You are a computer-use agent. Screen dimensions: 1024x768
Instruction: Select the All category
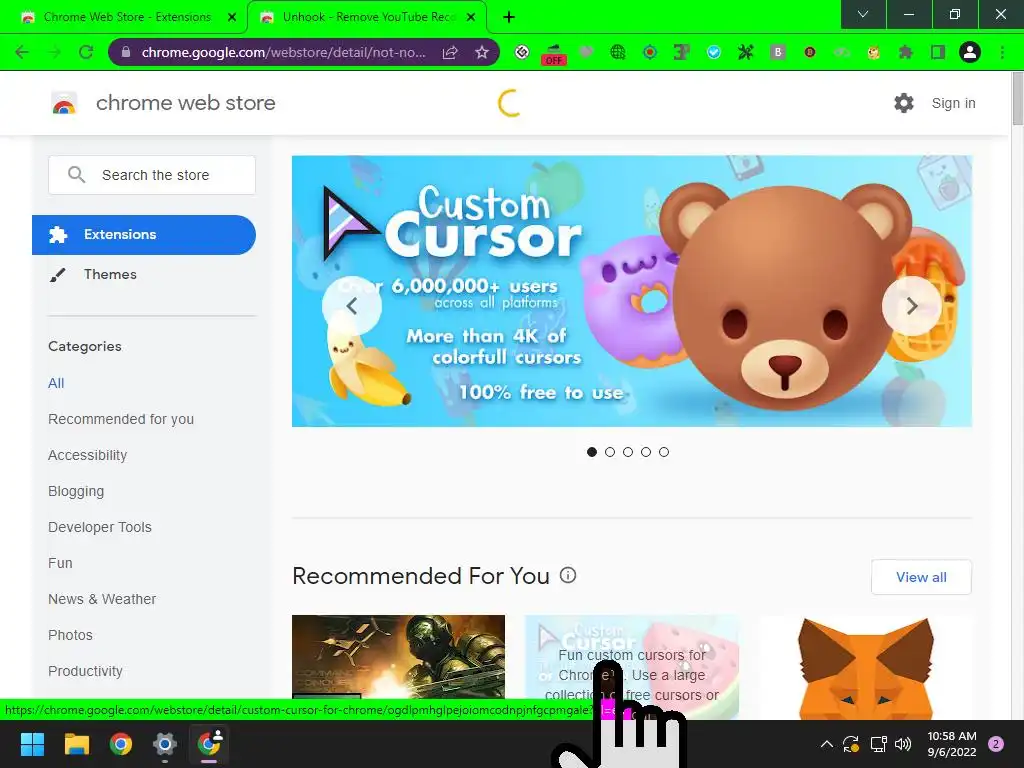point(56,383)
